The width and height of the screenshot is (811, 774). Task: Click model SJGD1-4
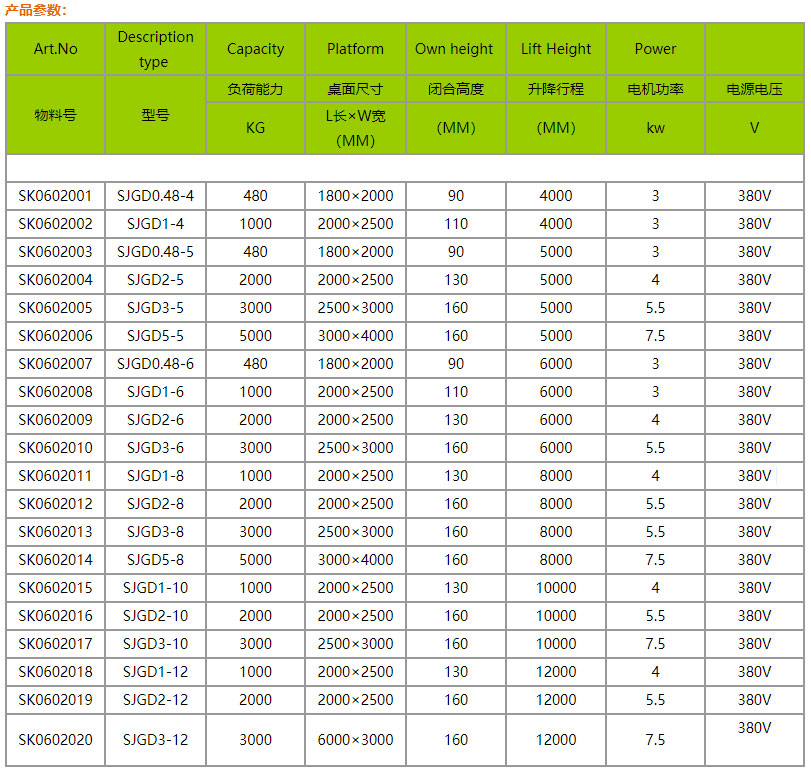pos(155,224)
